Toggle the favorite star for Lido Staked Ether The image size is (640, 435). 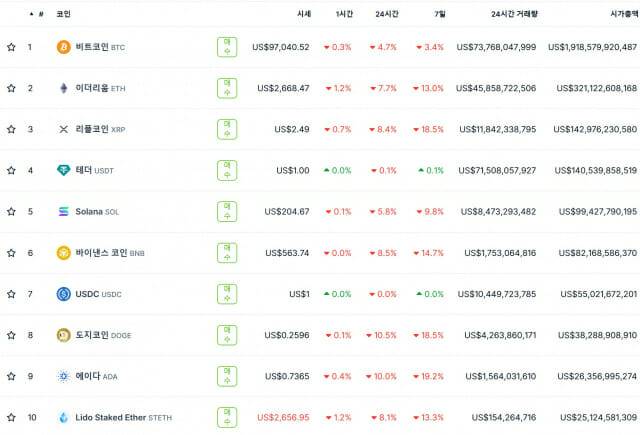11,417
